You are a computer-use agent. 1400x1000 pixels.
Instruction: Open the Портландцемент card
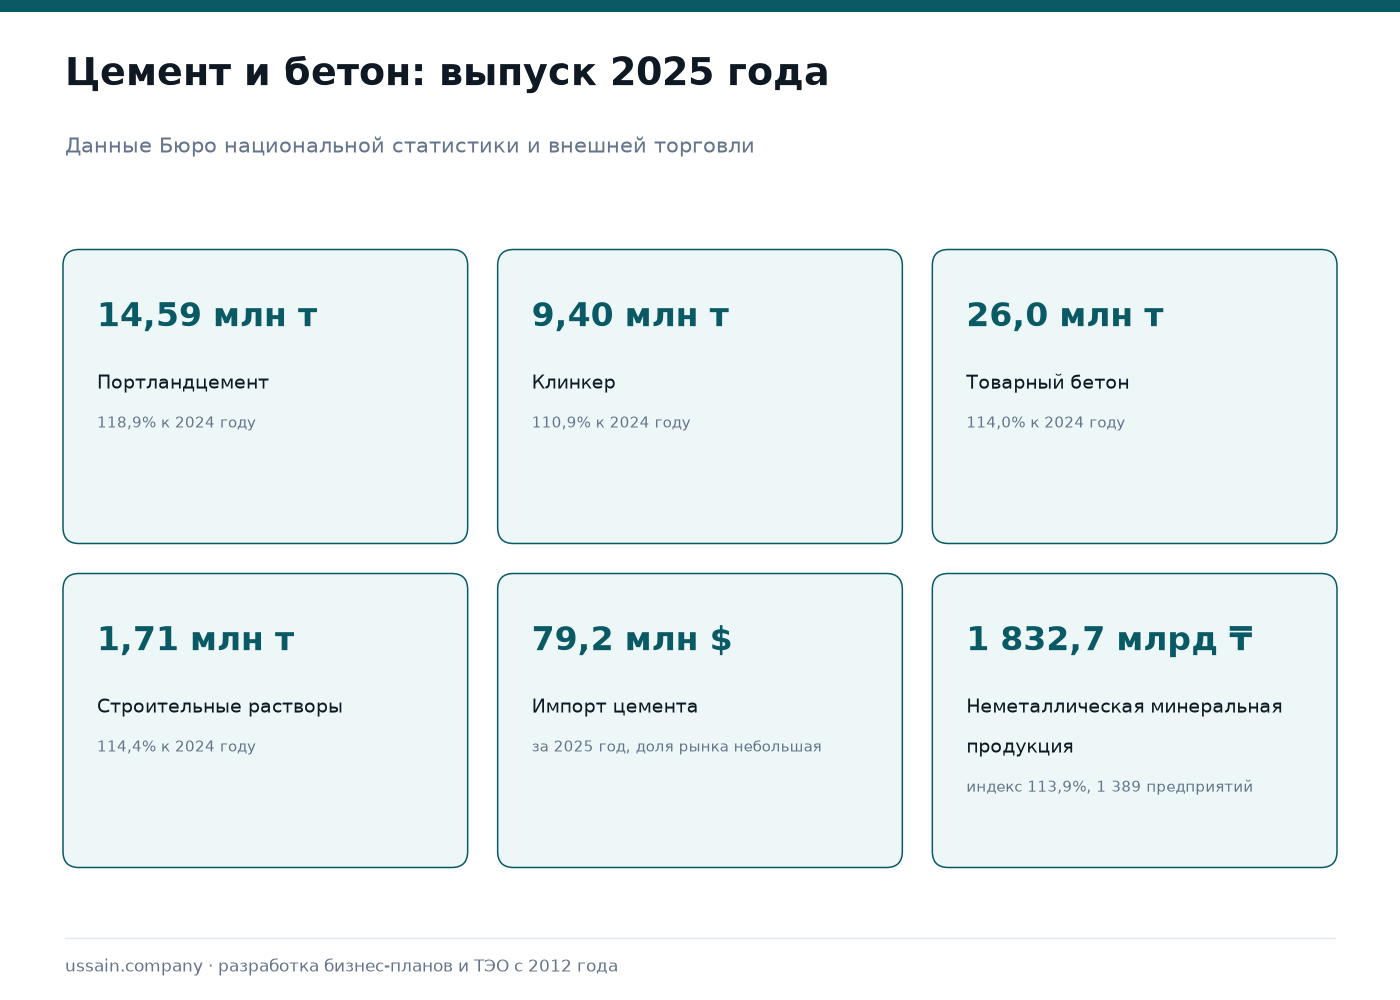pyautogui.click(x=265, y=396)
